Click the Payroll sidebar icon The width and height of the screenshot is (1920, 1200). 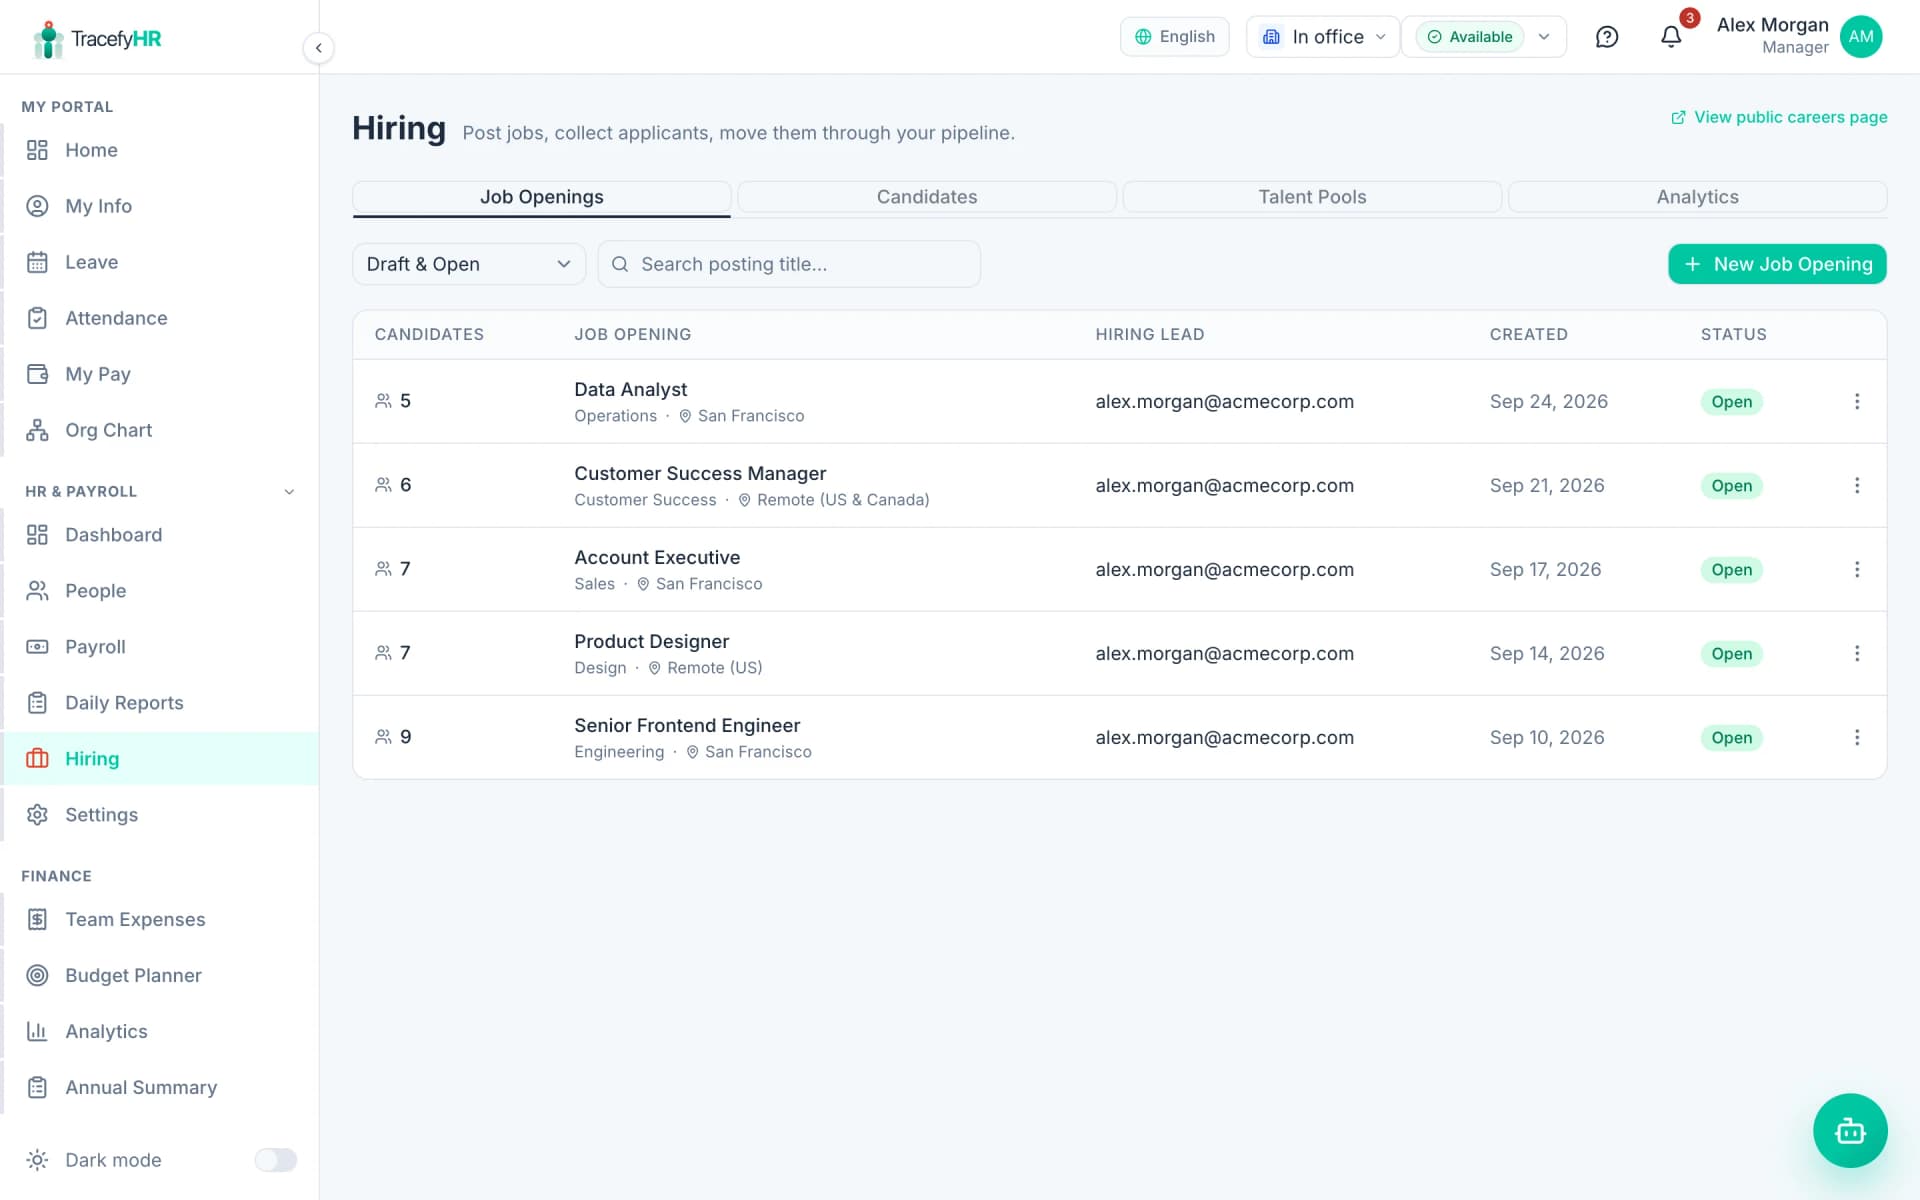click(37, 647)
